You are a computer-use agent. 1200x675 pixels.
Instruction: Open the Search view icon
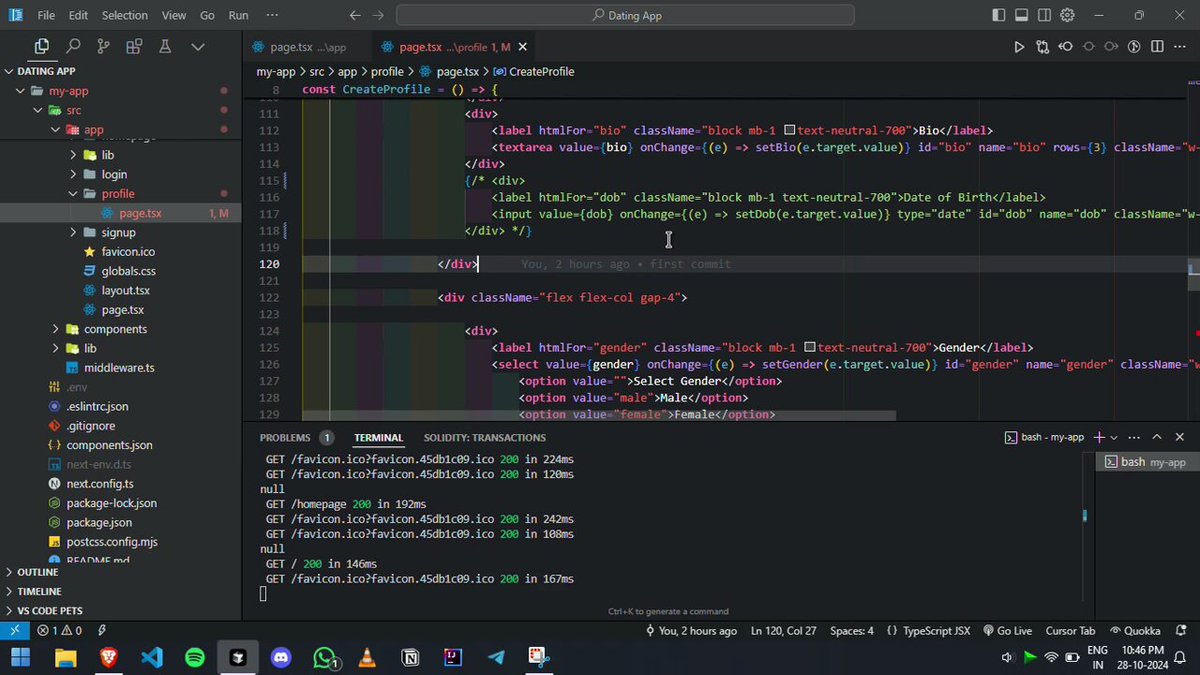73,46
